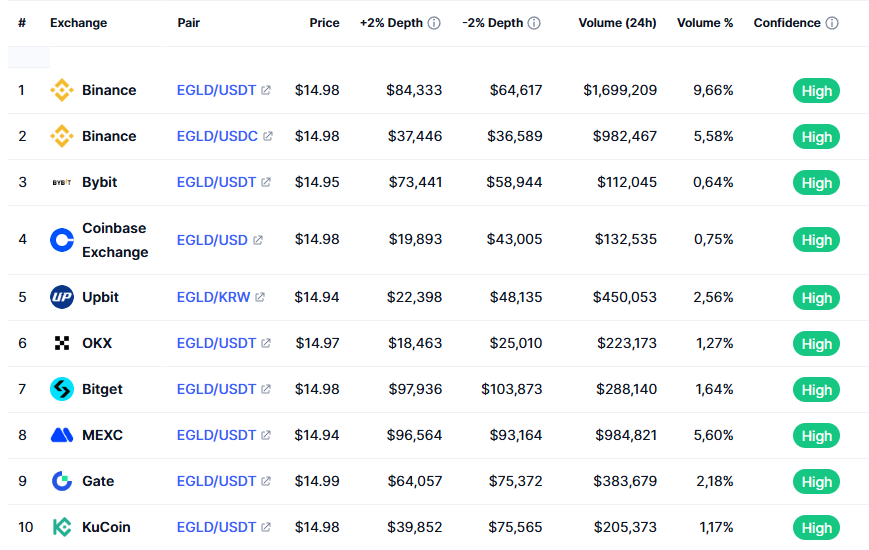Sort table by Volume (24h) header
The width and height of the screenshot is (869, 550).
tap(617, 23)
